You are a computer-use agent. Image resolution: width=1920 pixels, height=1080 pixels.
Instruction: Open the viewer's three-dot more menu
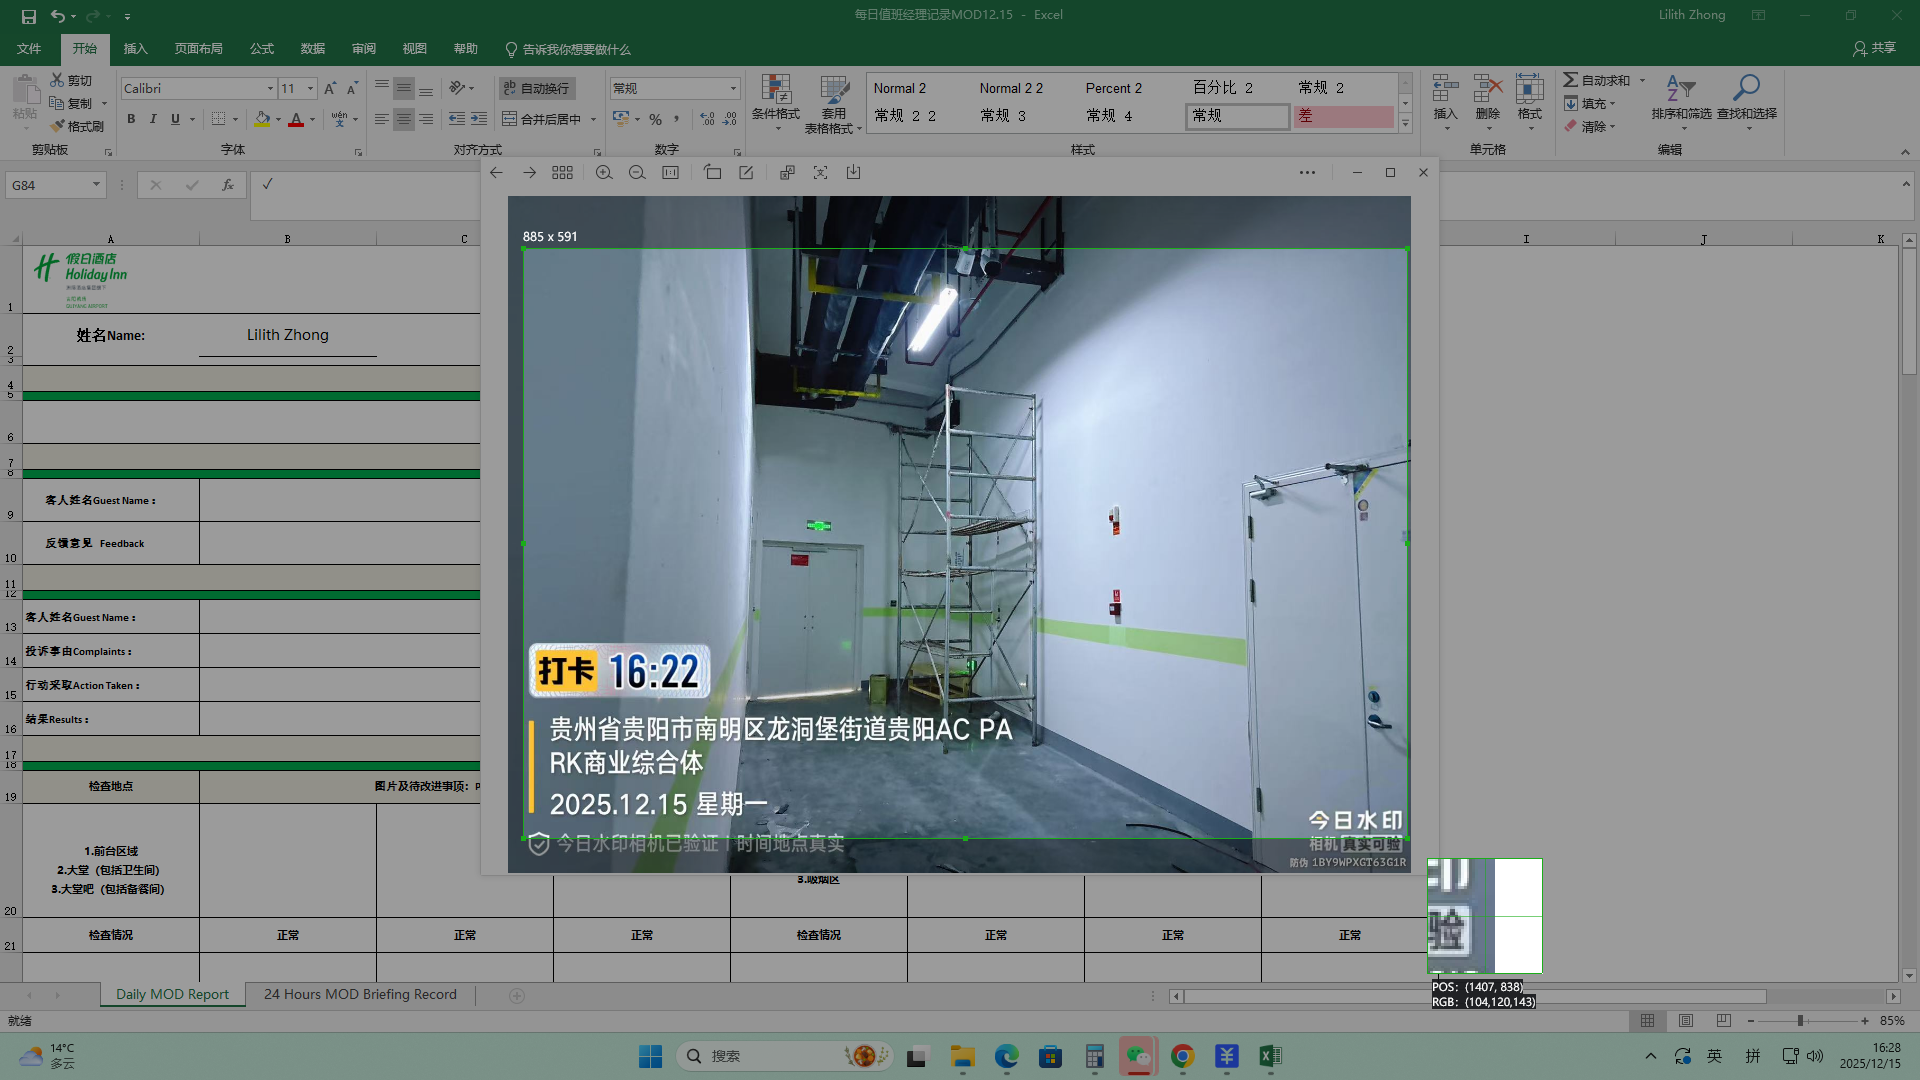tap(1307, 173)
